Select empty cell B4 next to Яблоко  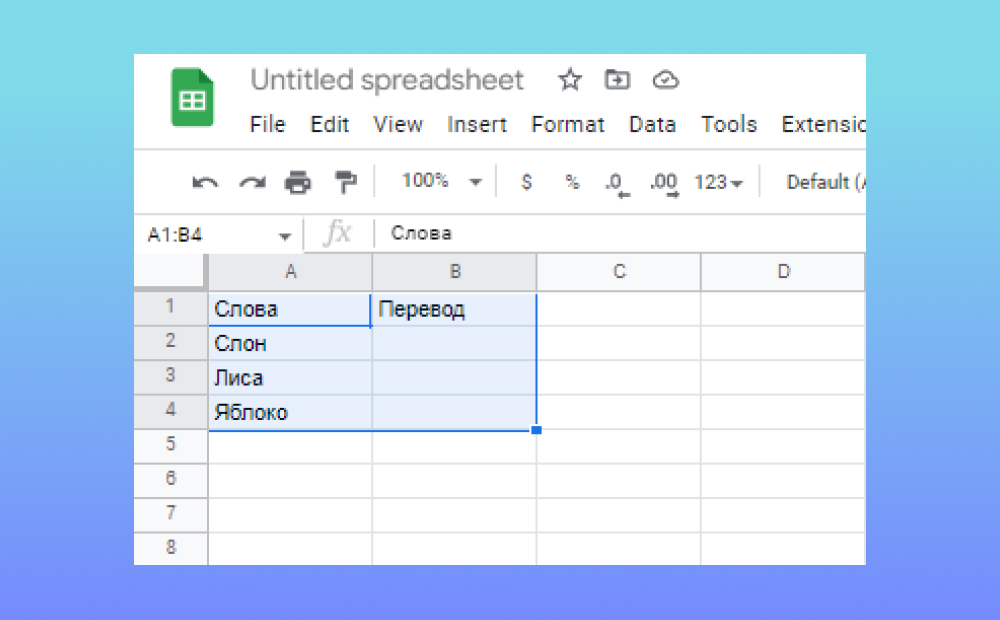[454, 413]
